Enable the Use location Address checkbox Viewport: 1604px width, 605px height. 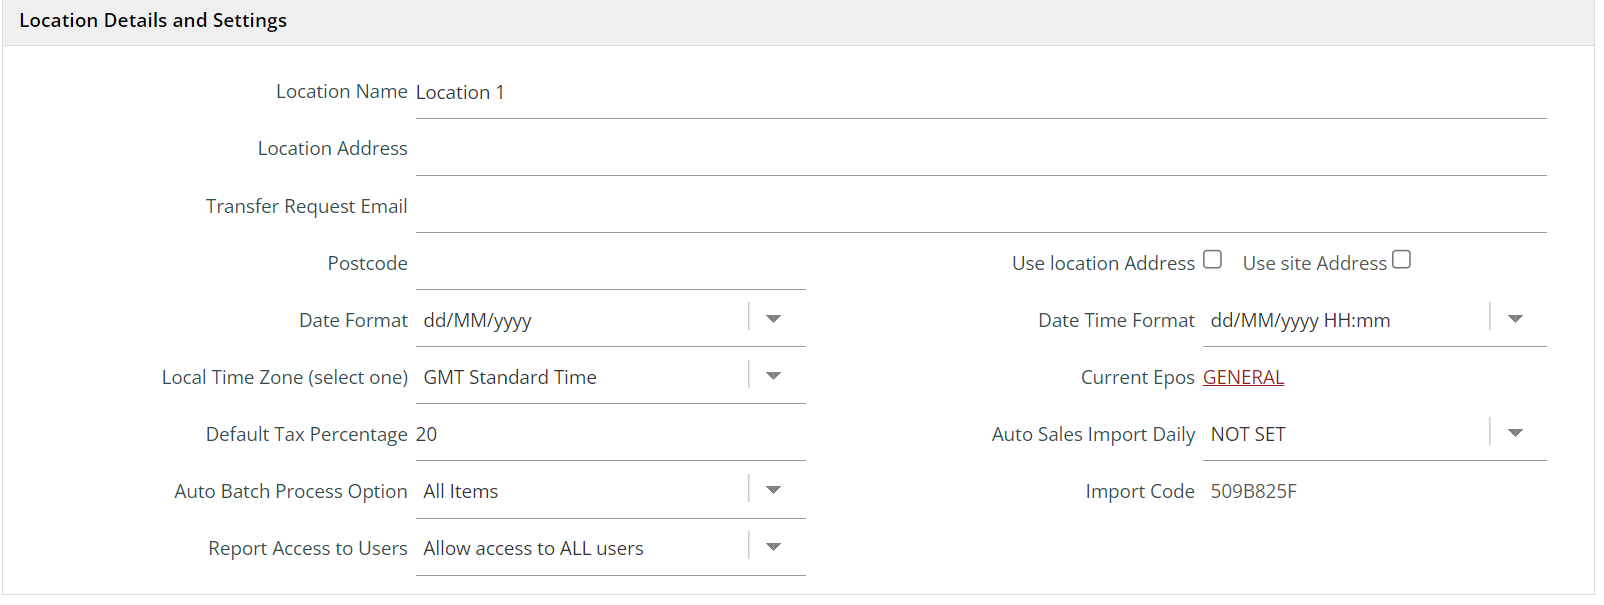[x=1212, y=260]
